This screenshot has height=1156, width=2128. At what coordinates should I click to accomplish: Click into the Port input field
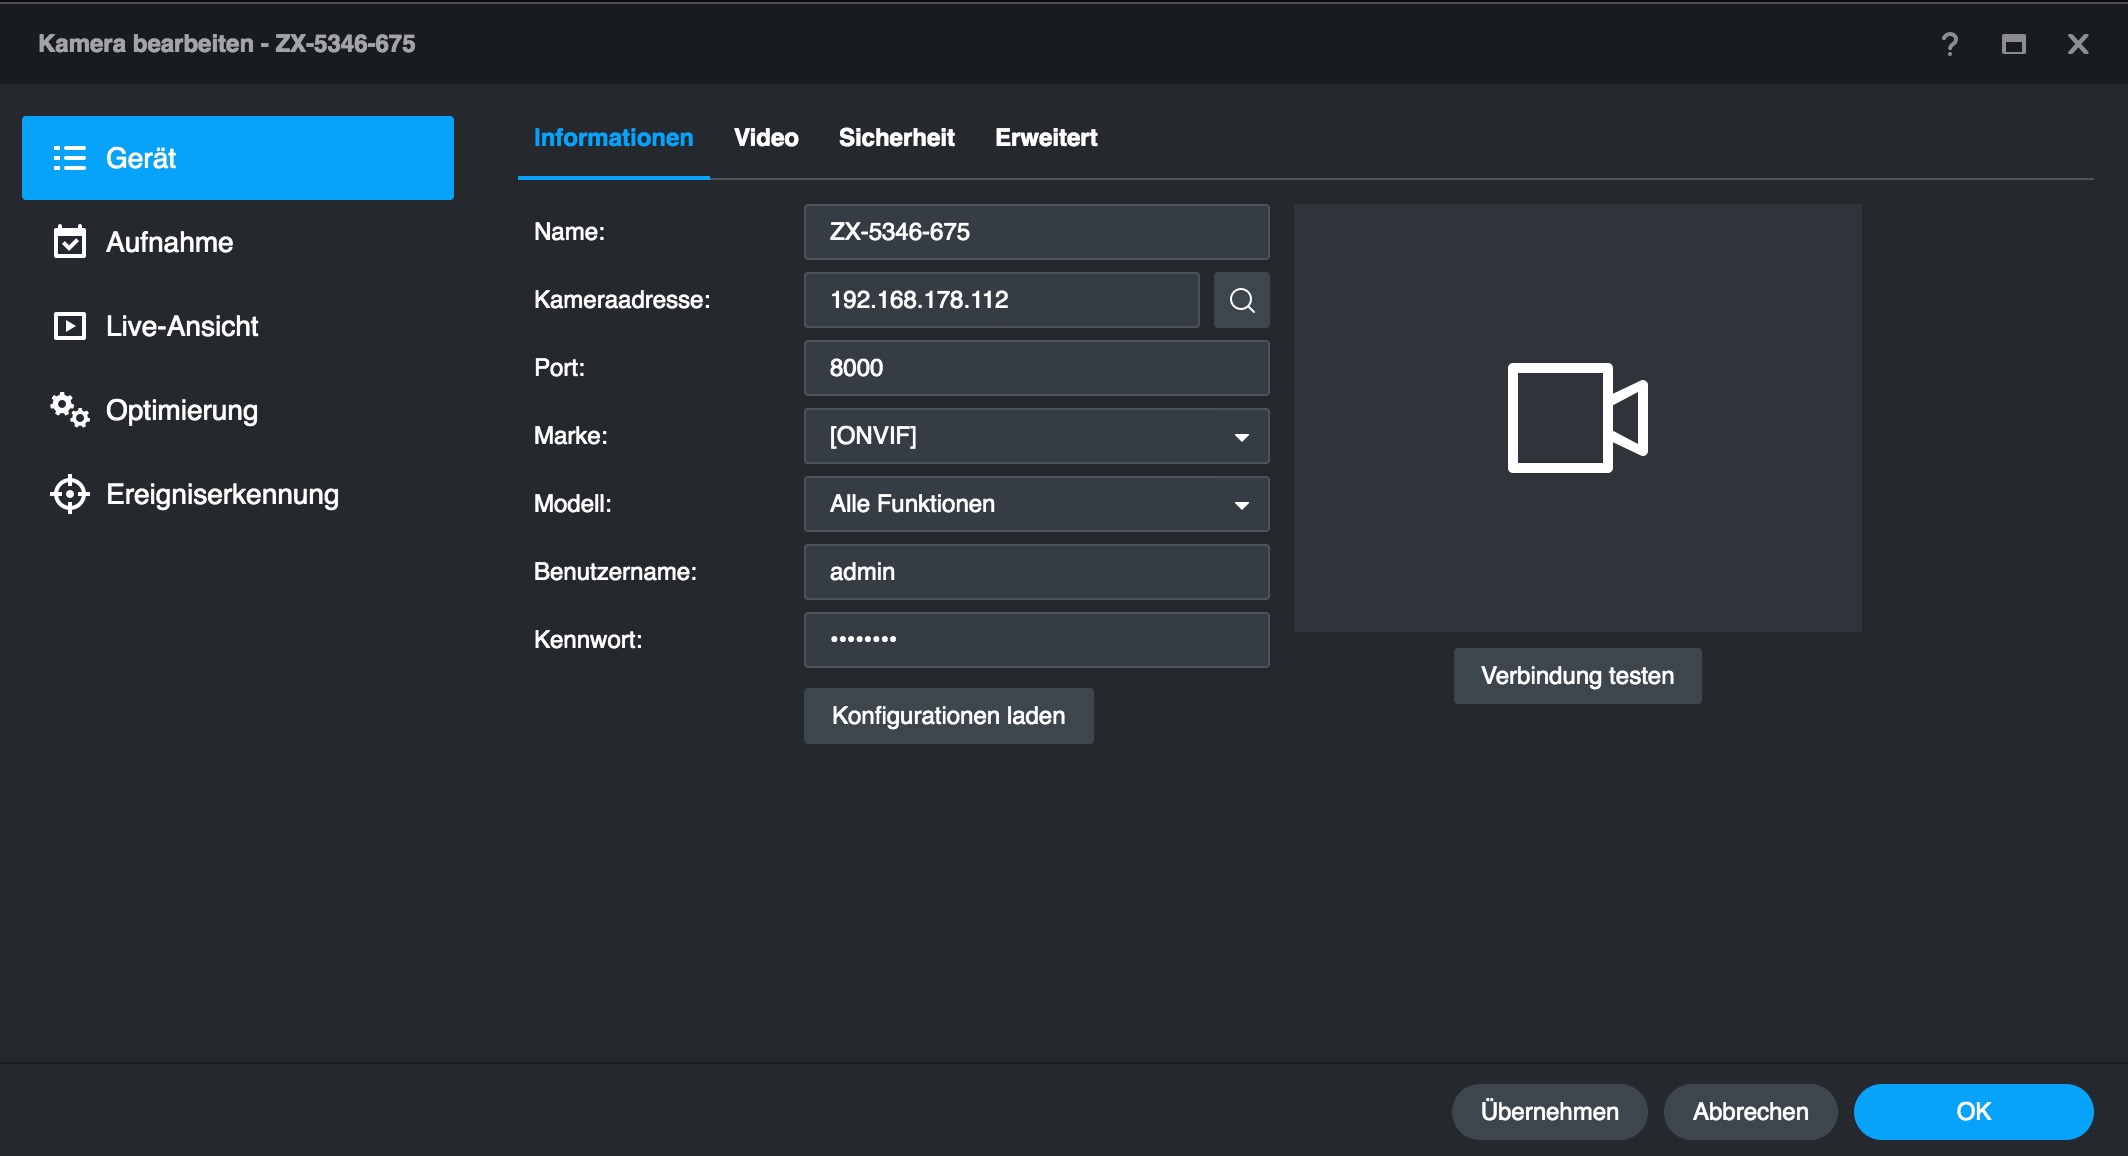point(1036,368)
